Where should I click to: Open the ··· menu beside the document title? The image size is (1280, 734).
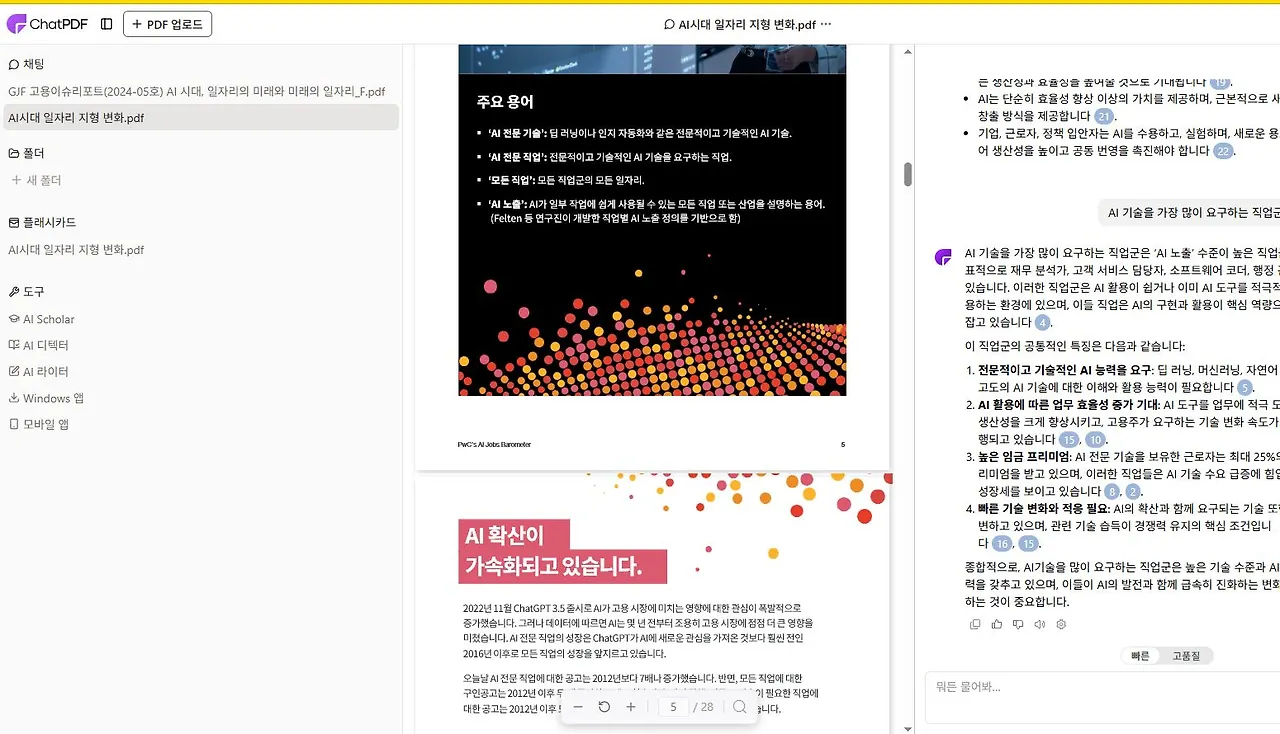(825, 24)
